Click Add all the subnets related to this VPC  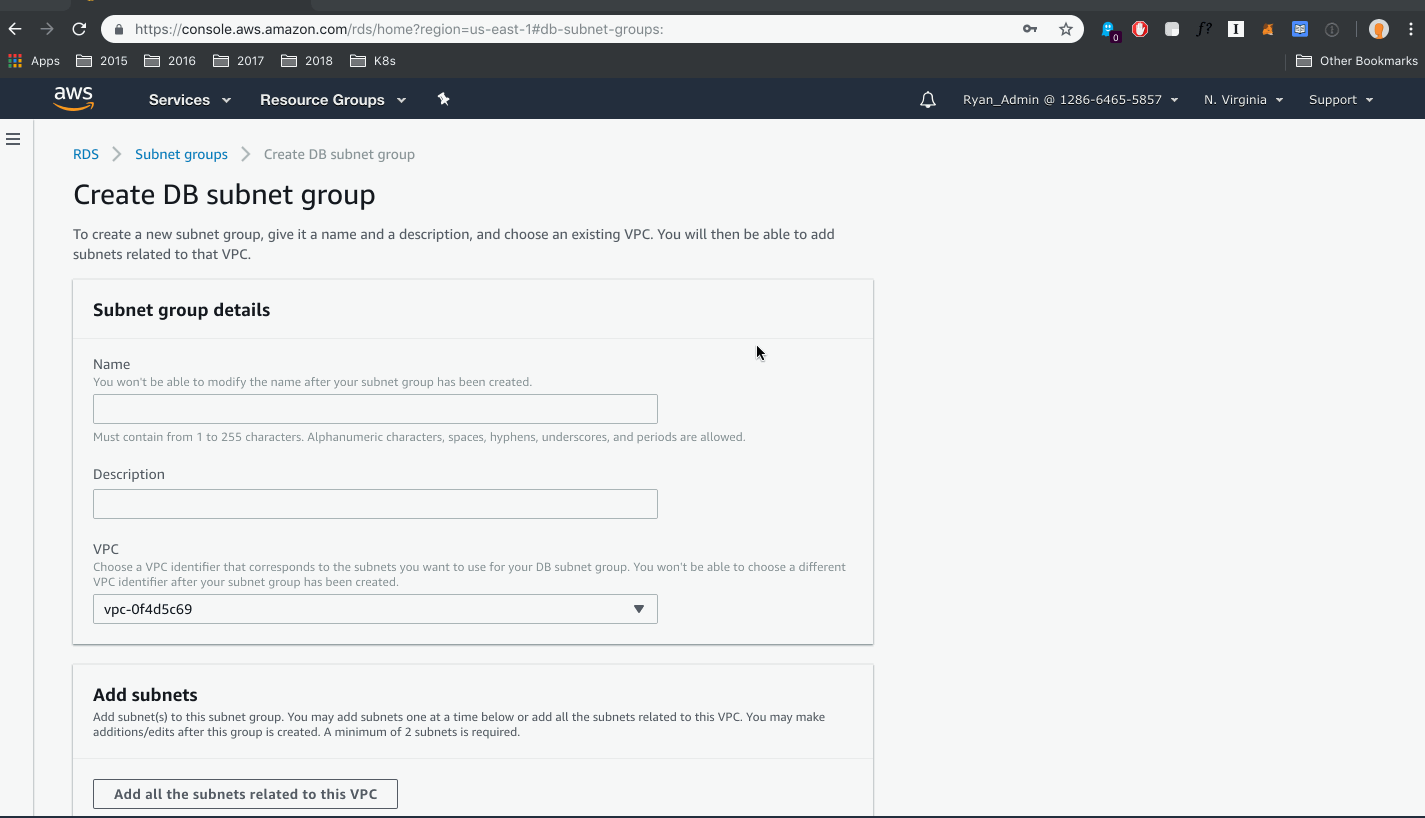(244, 793)
